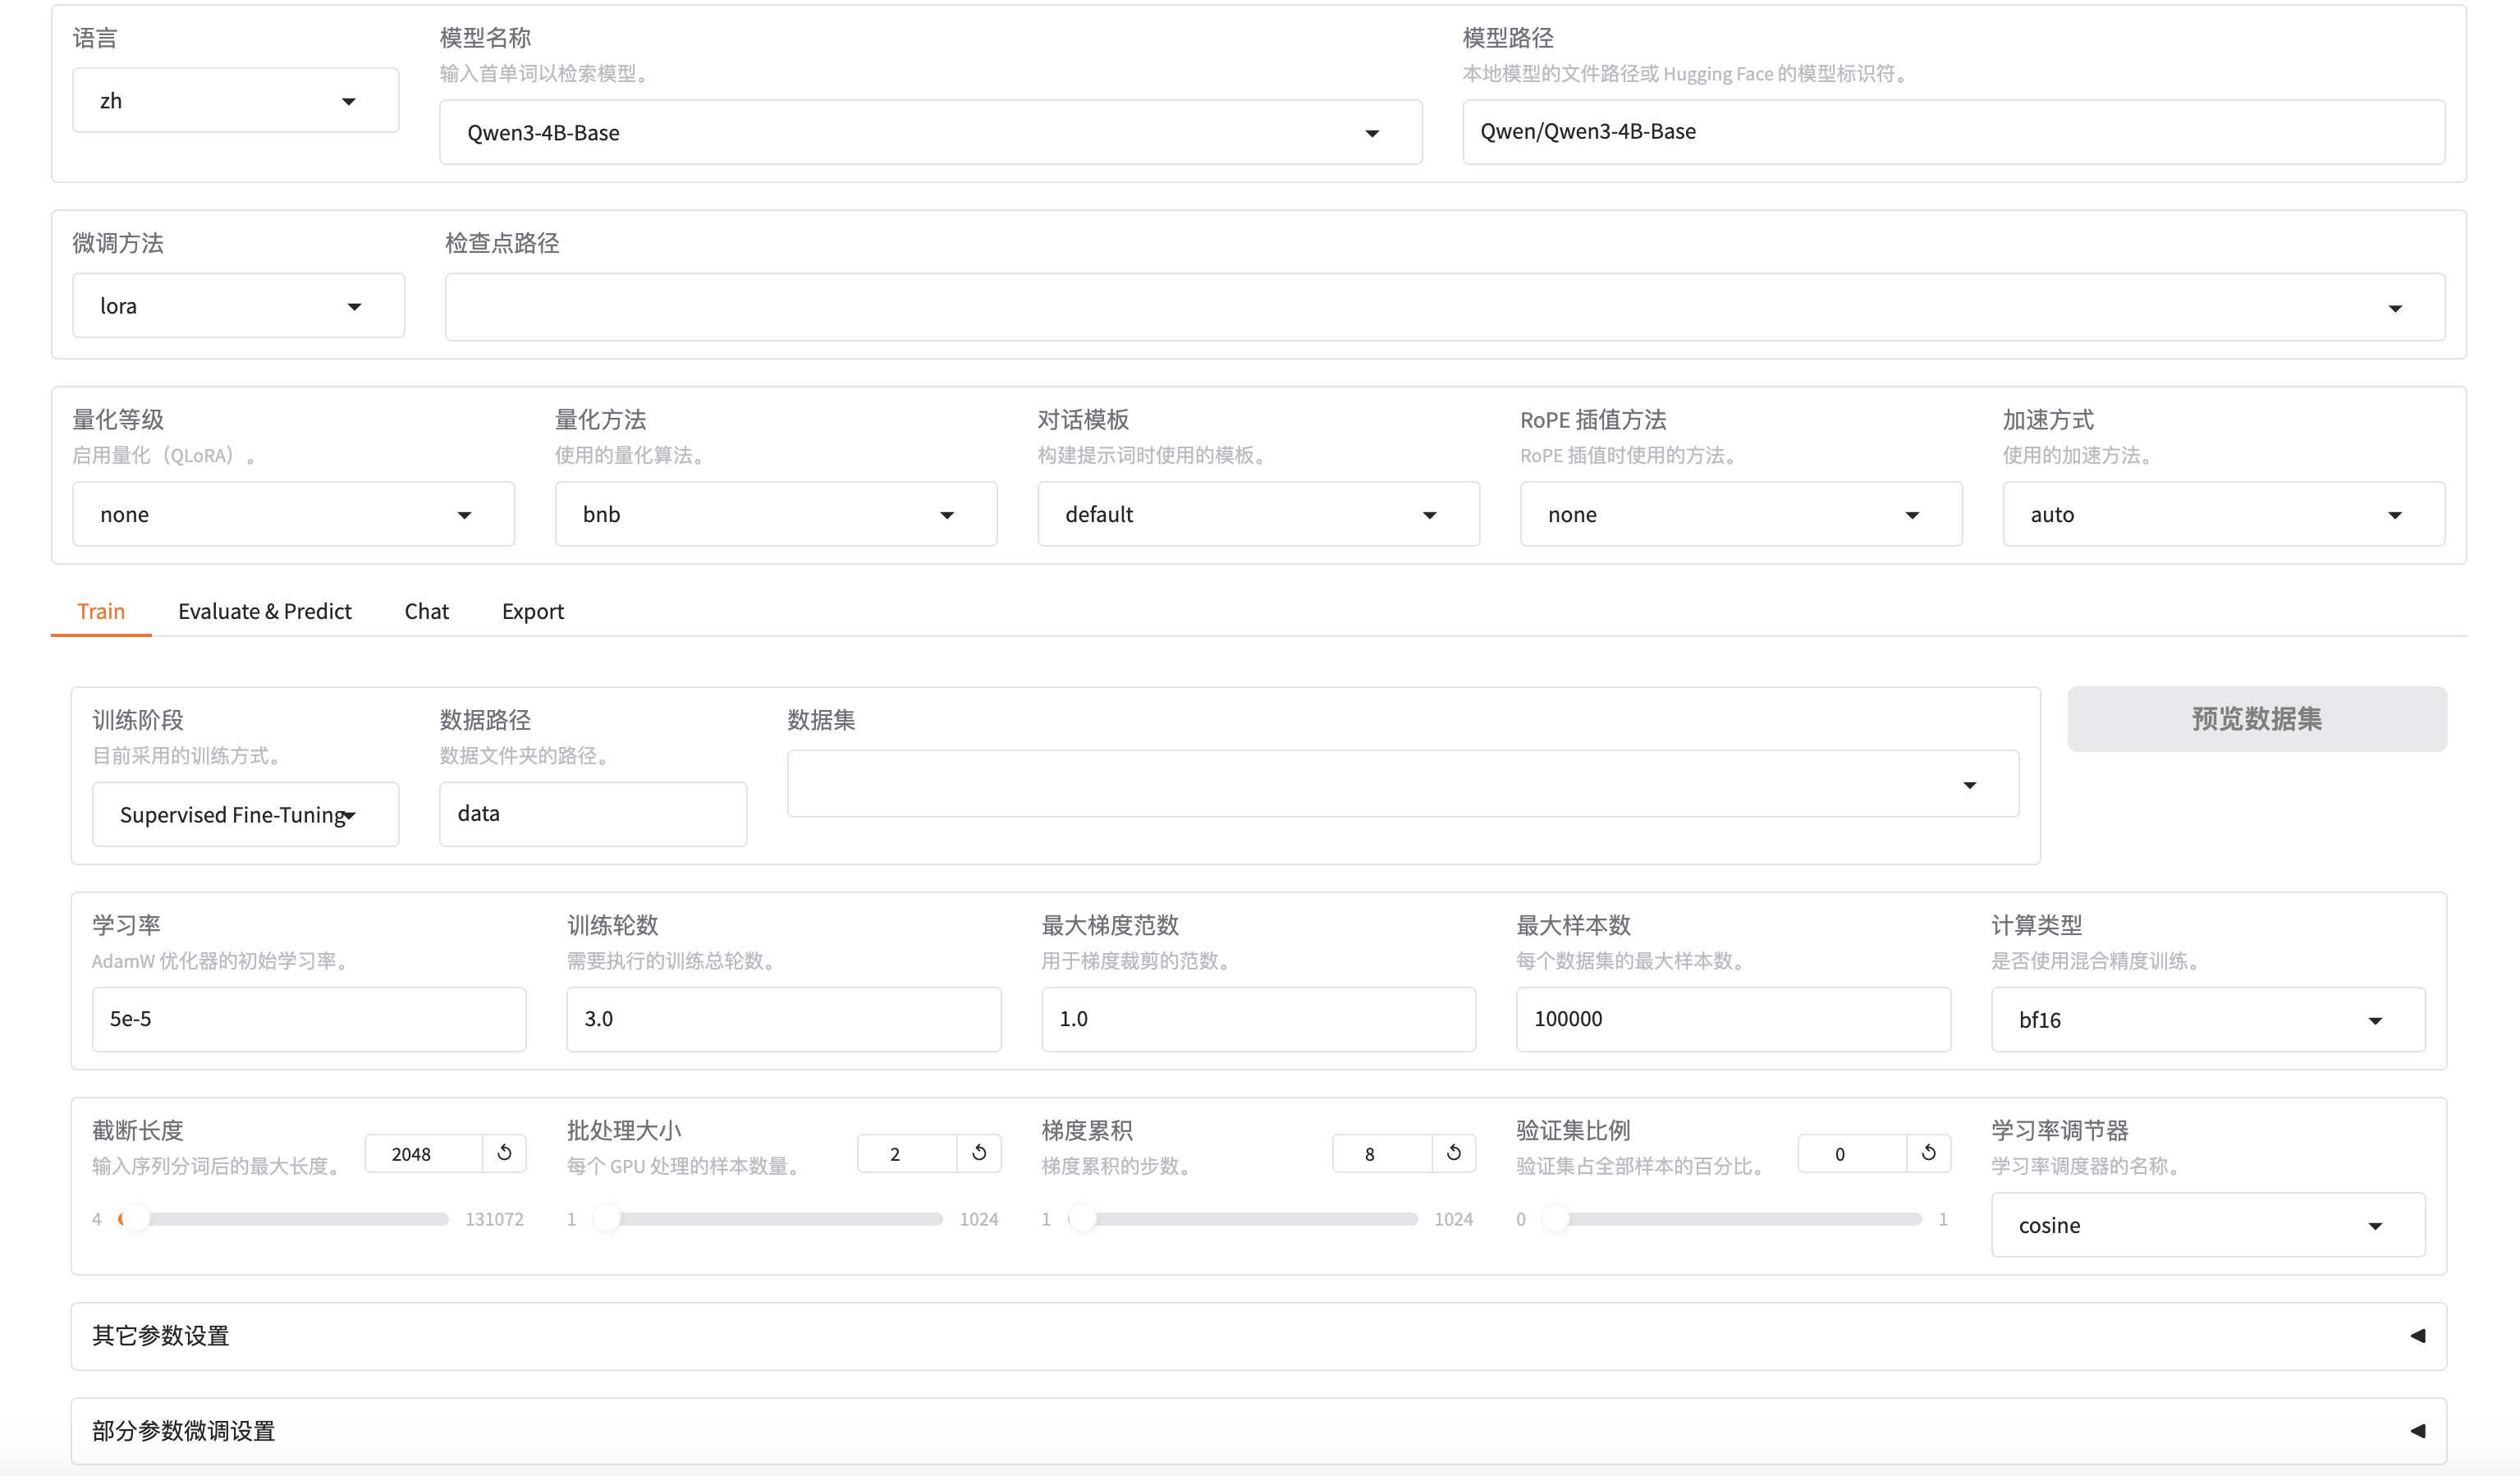Switch to the Chat tab
This screenshot has width=2520, height=1476.
pyautogui.click(x=427, y=611)
